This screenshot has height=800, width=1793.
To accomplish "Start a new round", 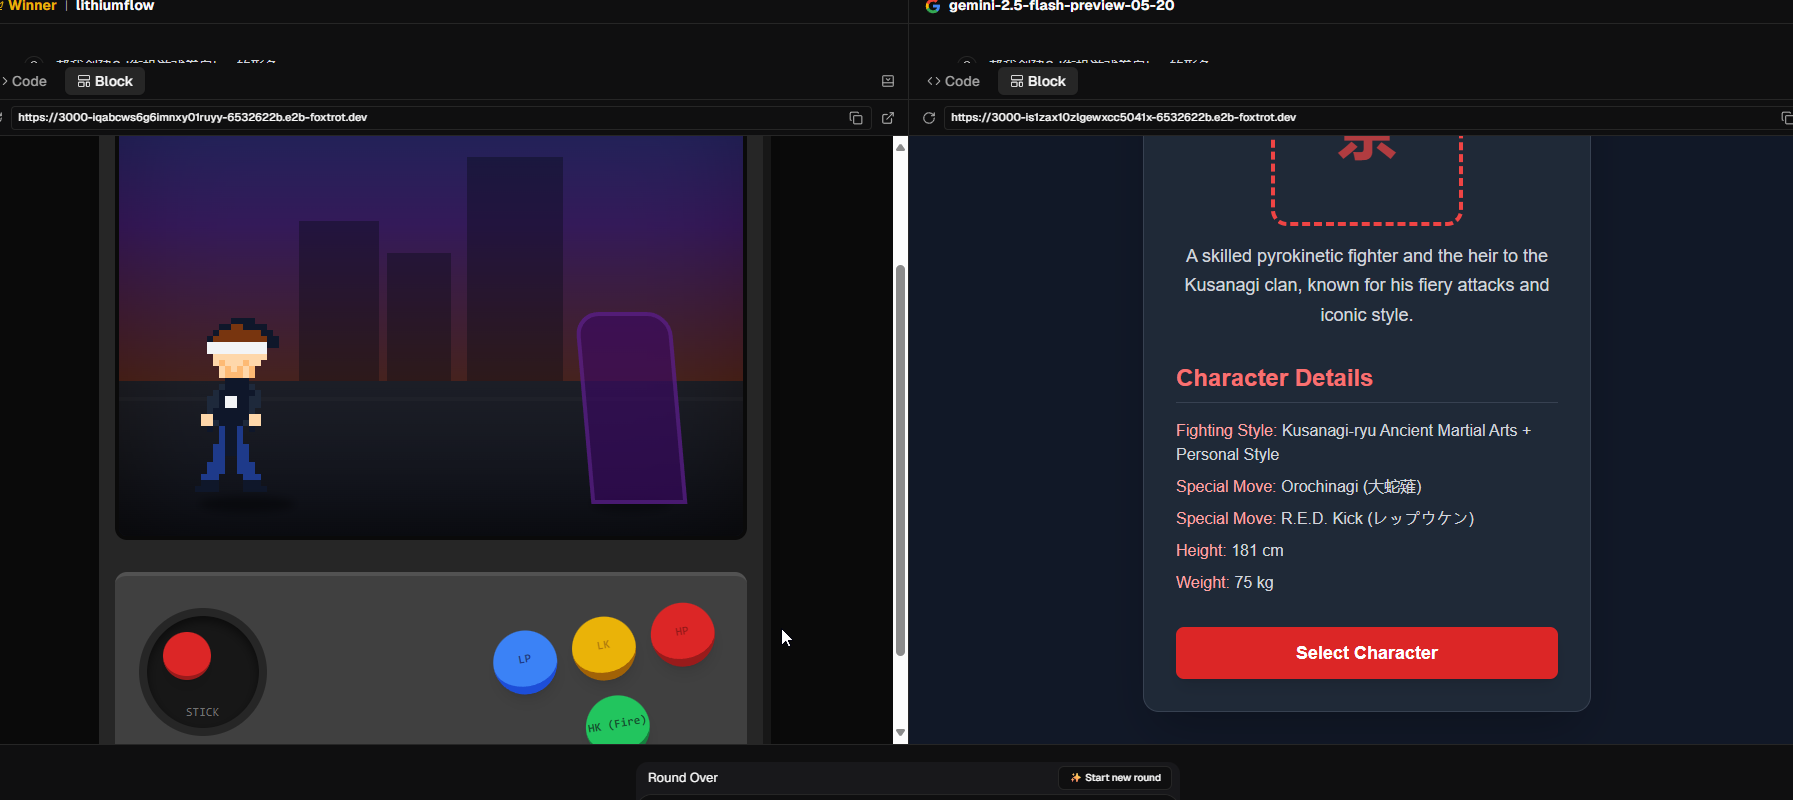I will pos(1116,778).
